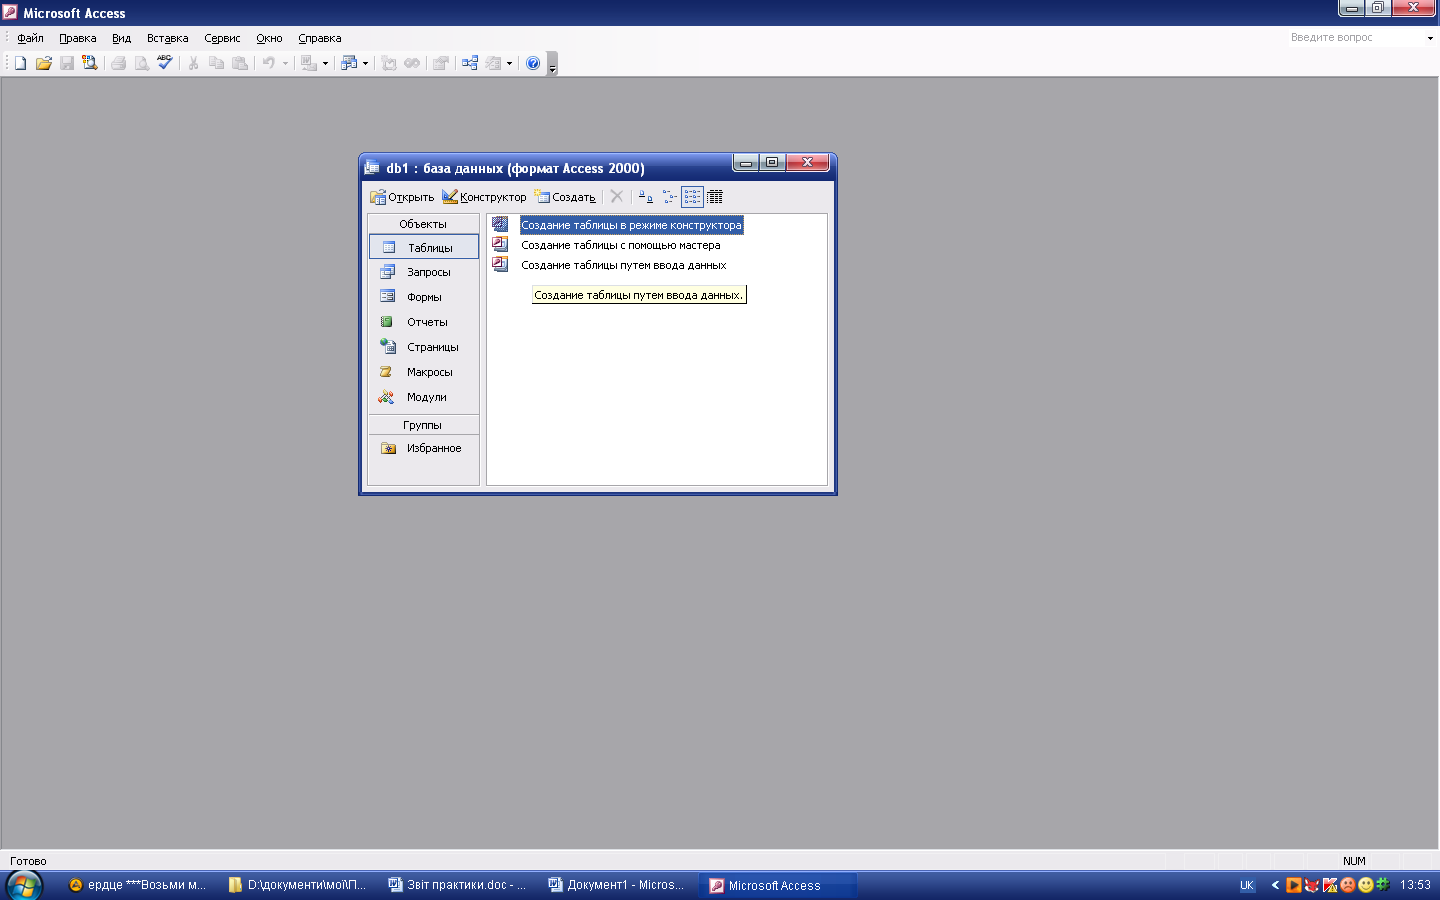Open the Справка menu
The height and width of the screenshot is (900, 1440).
pos(320,38)
